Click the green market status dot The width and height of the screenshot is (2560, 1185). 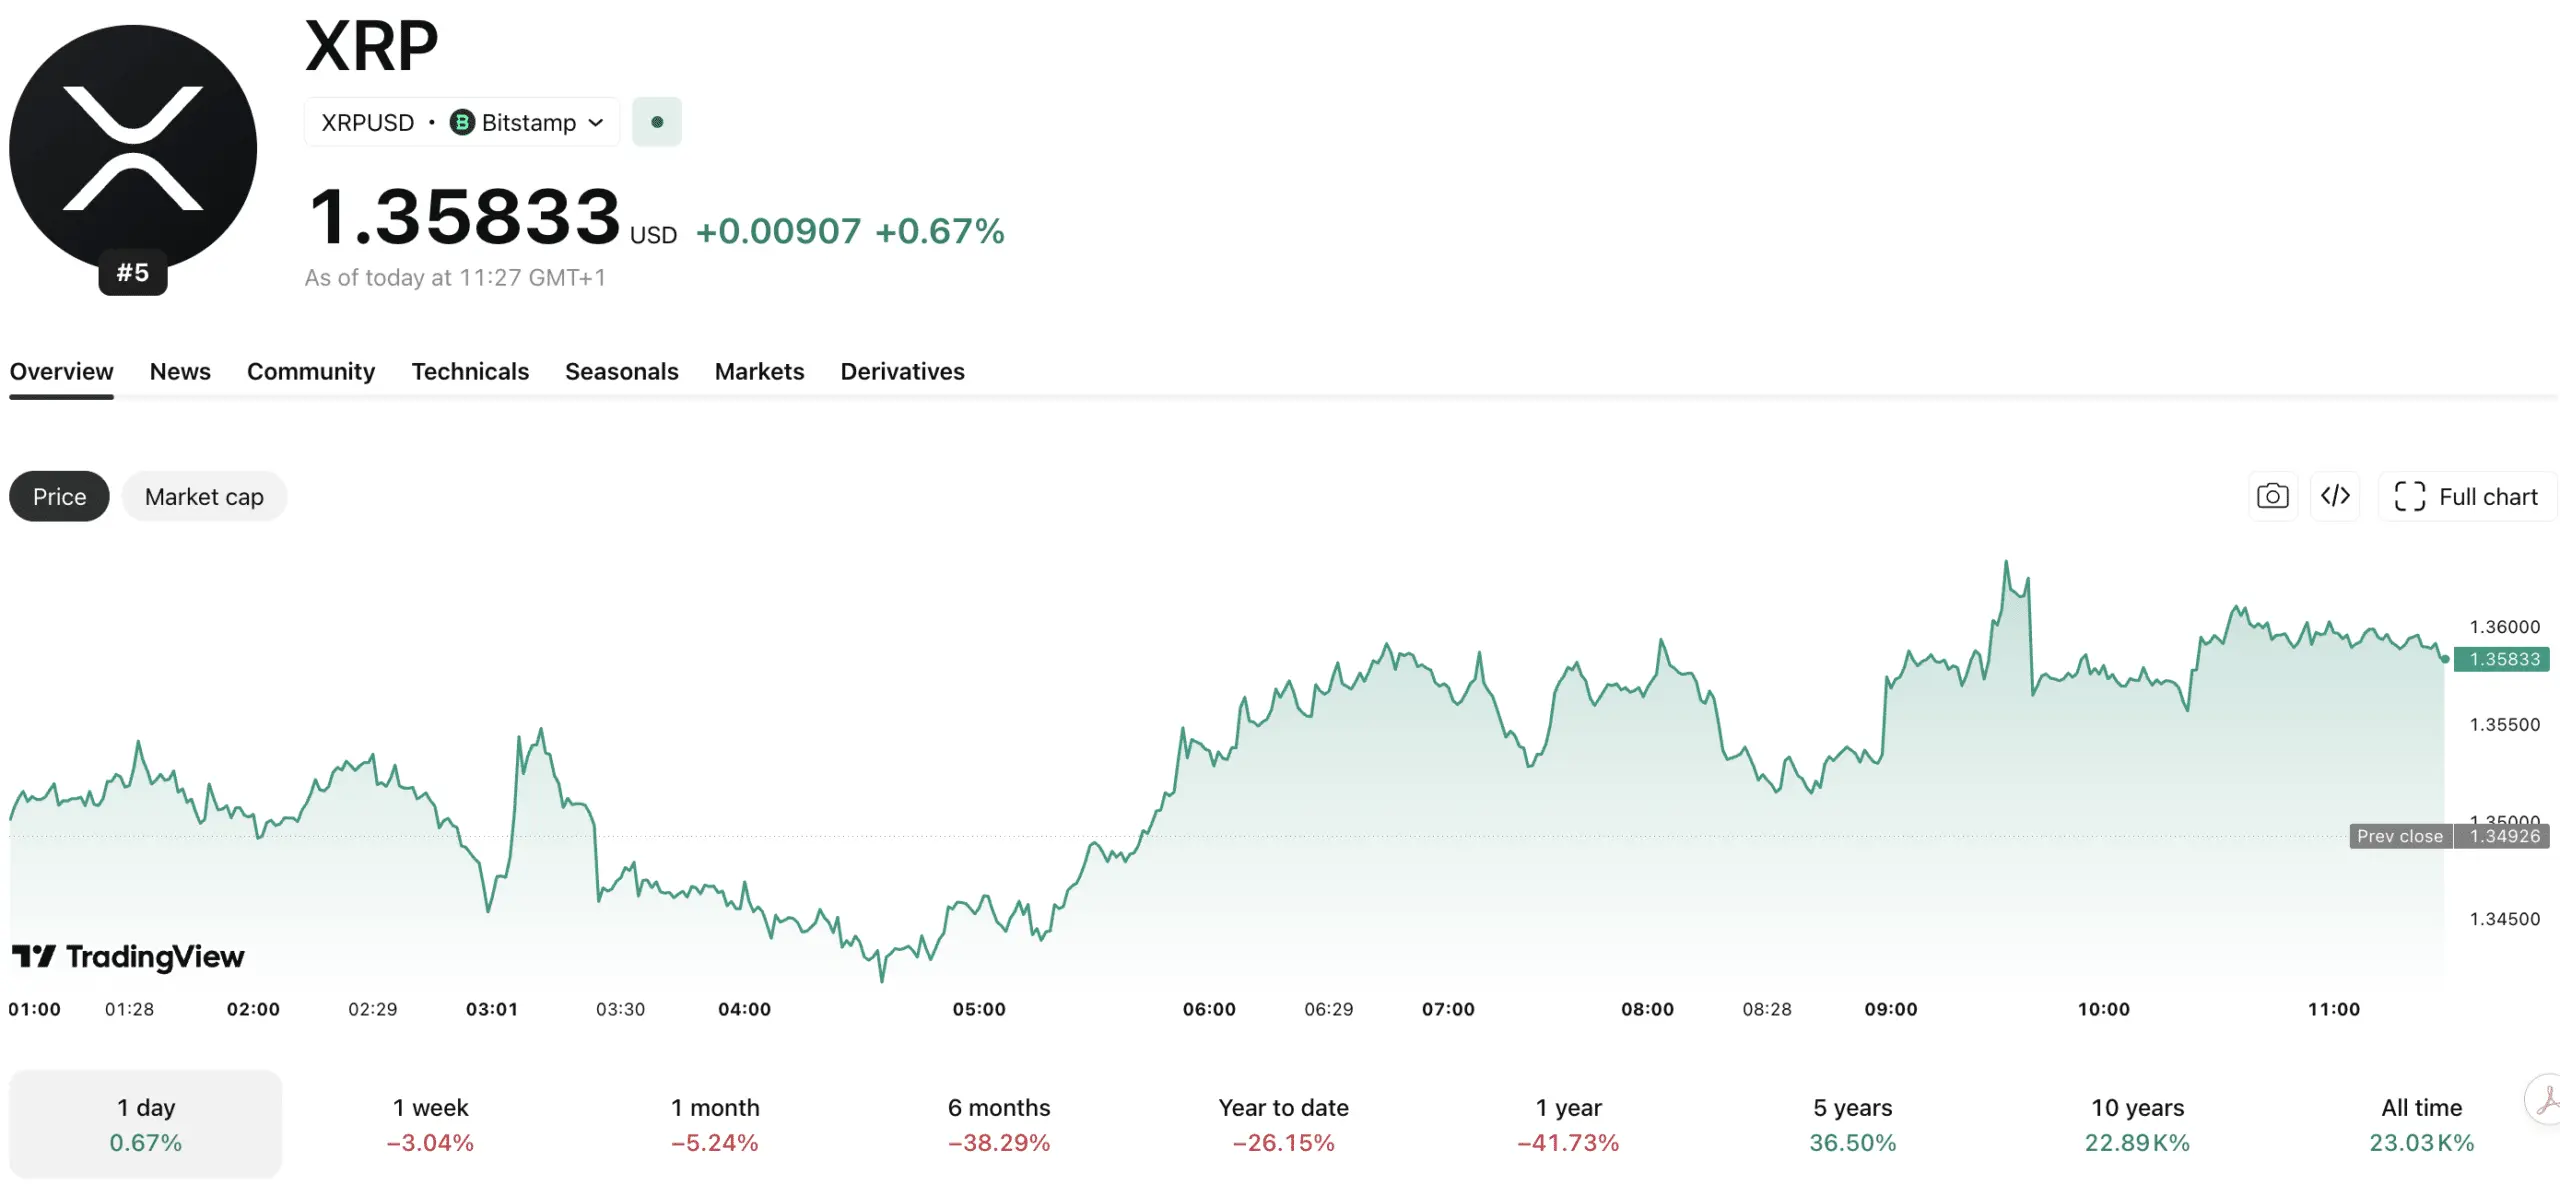tap(657, 122)
